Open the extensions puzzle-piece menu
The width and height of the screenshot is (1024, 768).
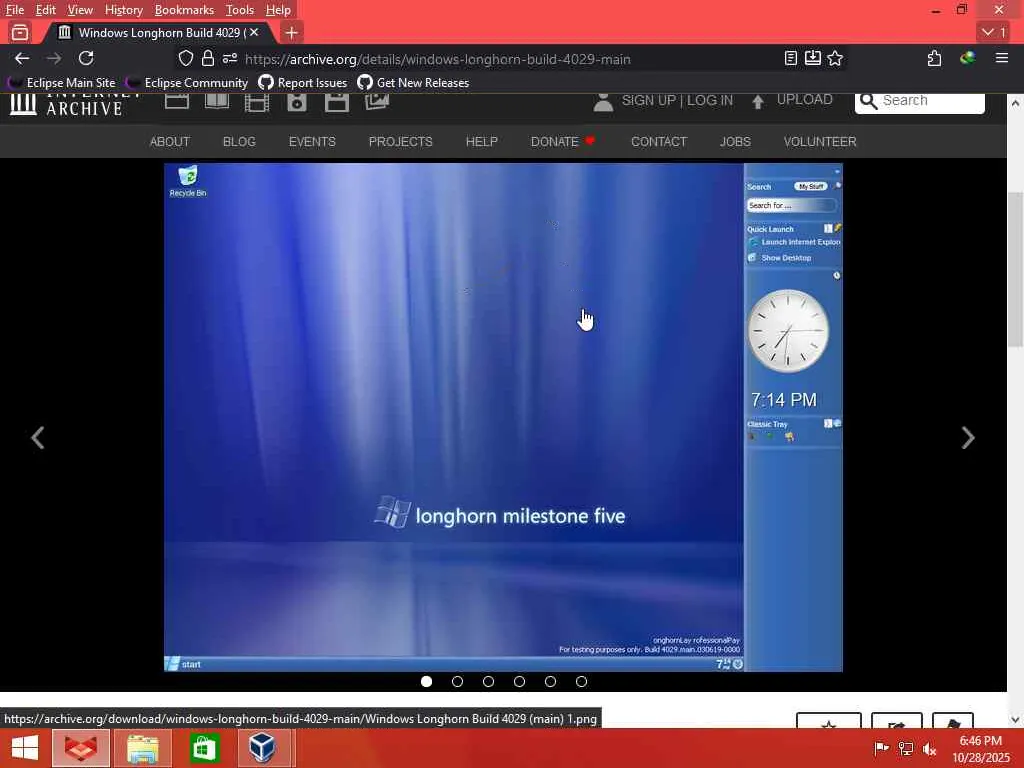(x=935, y=58)
